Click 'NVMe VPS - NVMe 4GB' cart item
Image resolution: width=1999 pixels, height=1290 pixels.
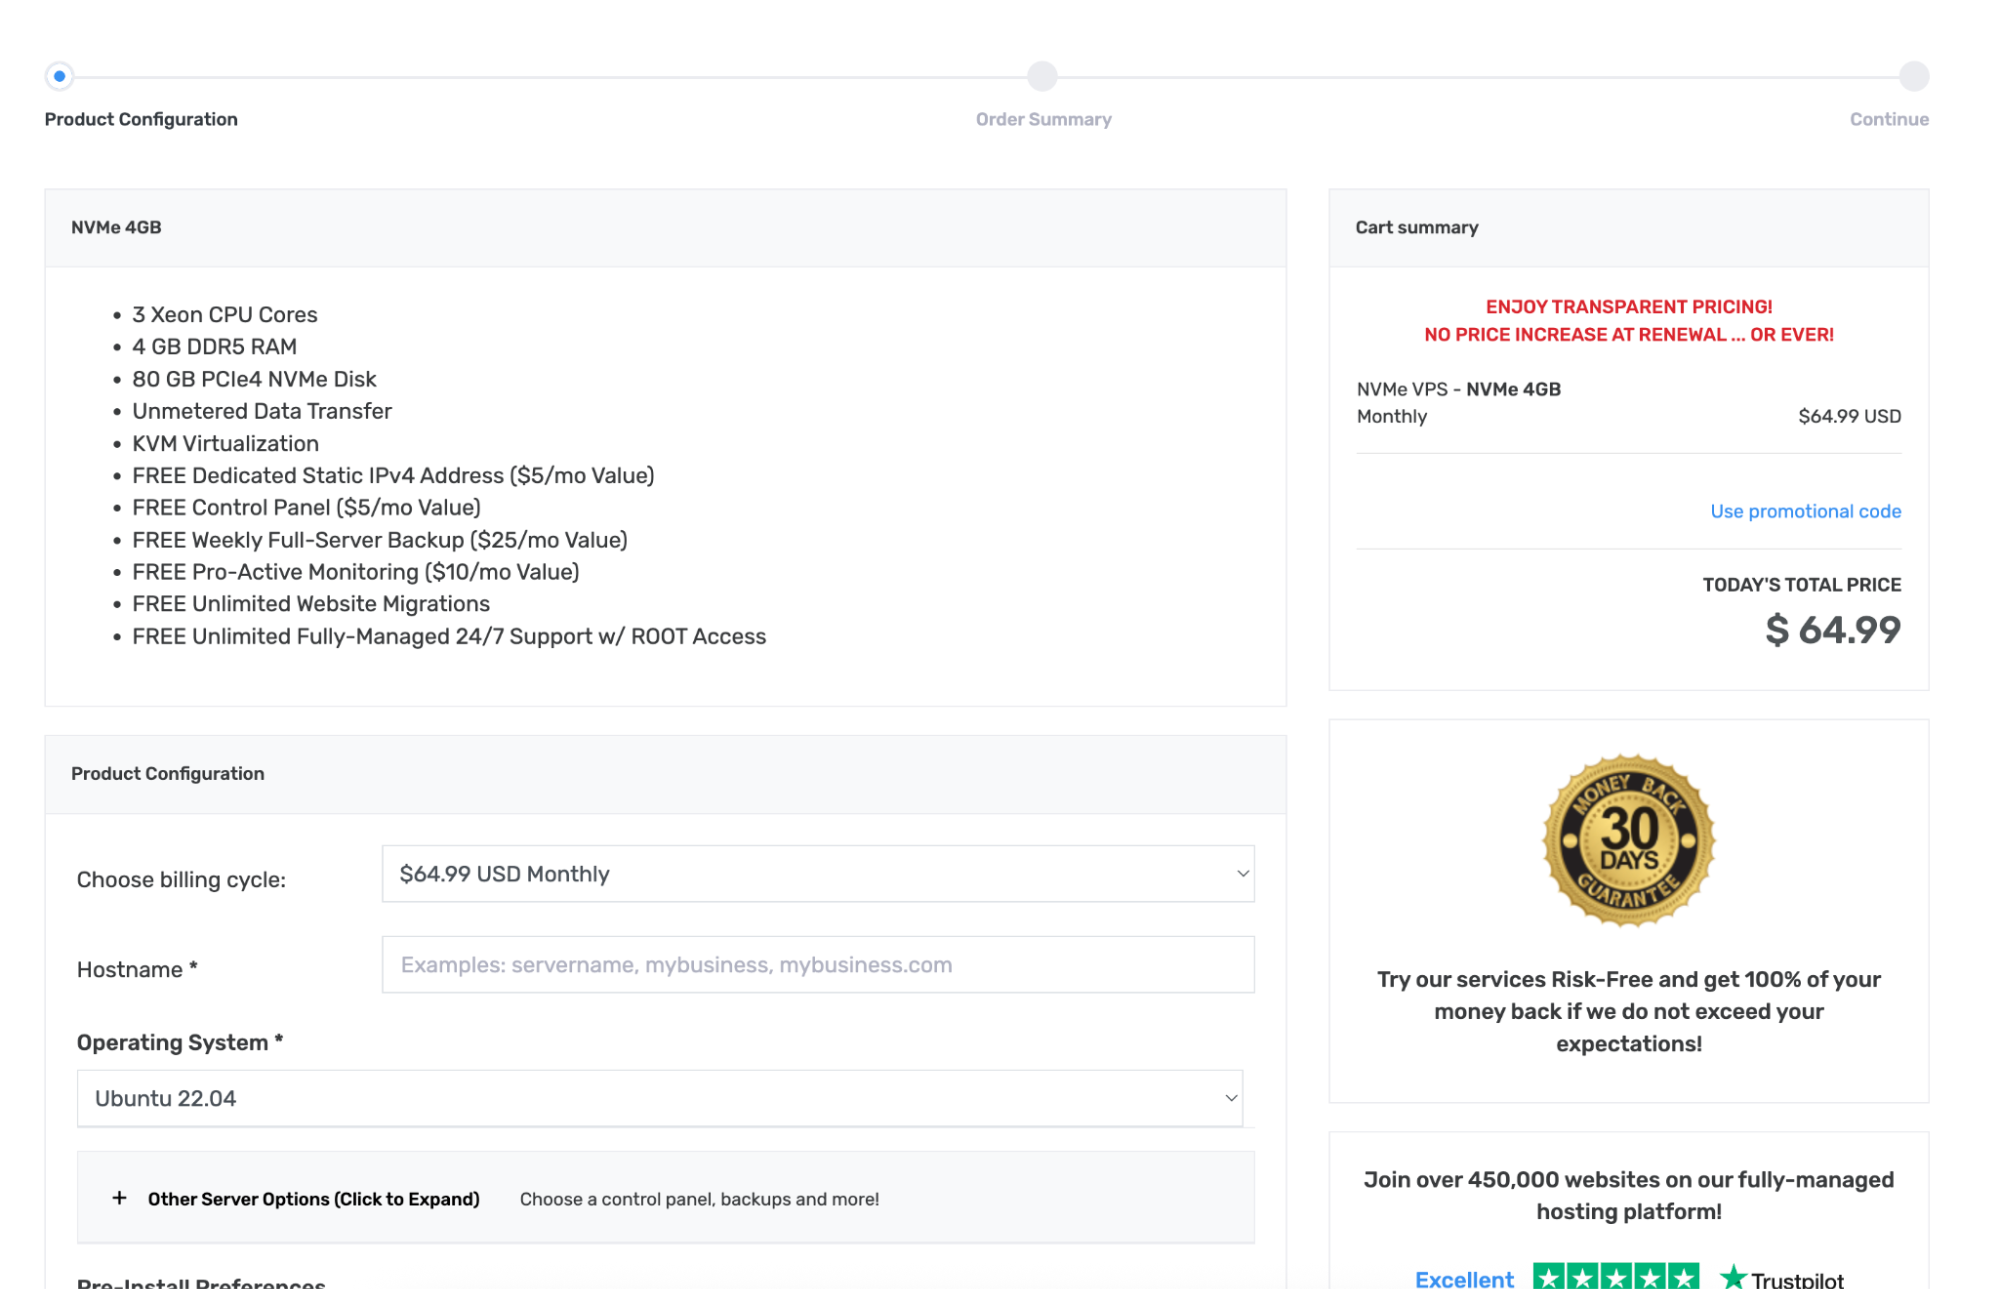[1458, 389]
